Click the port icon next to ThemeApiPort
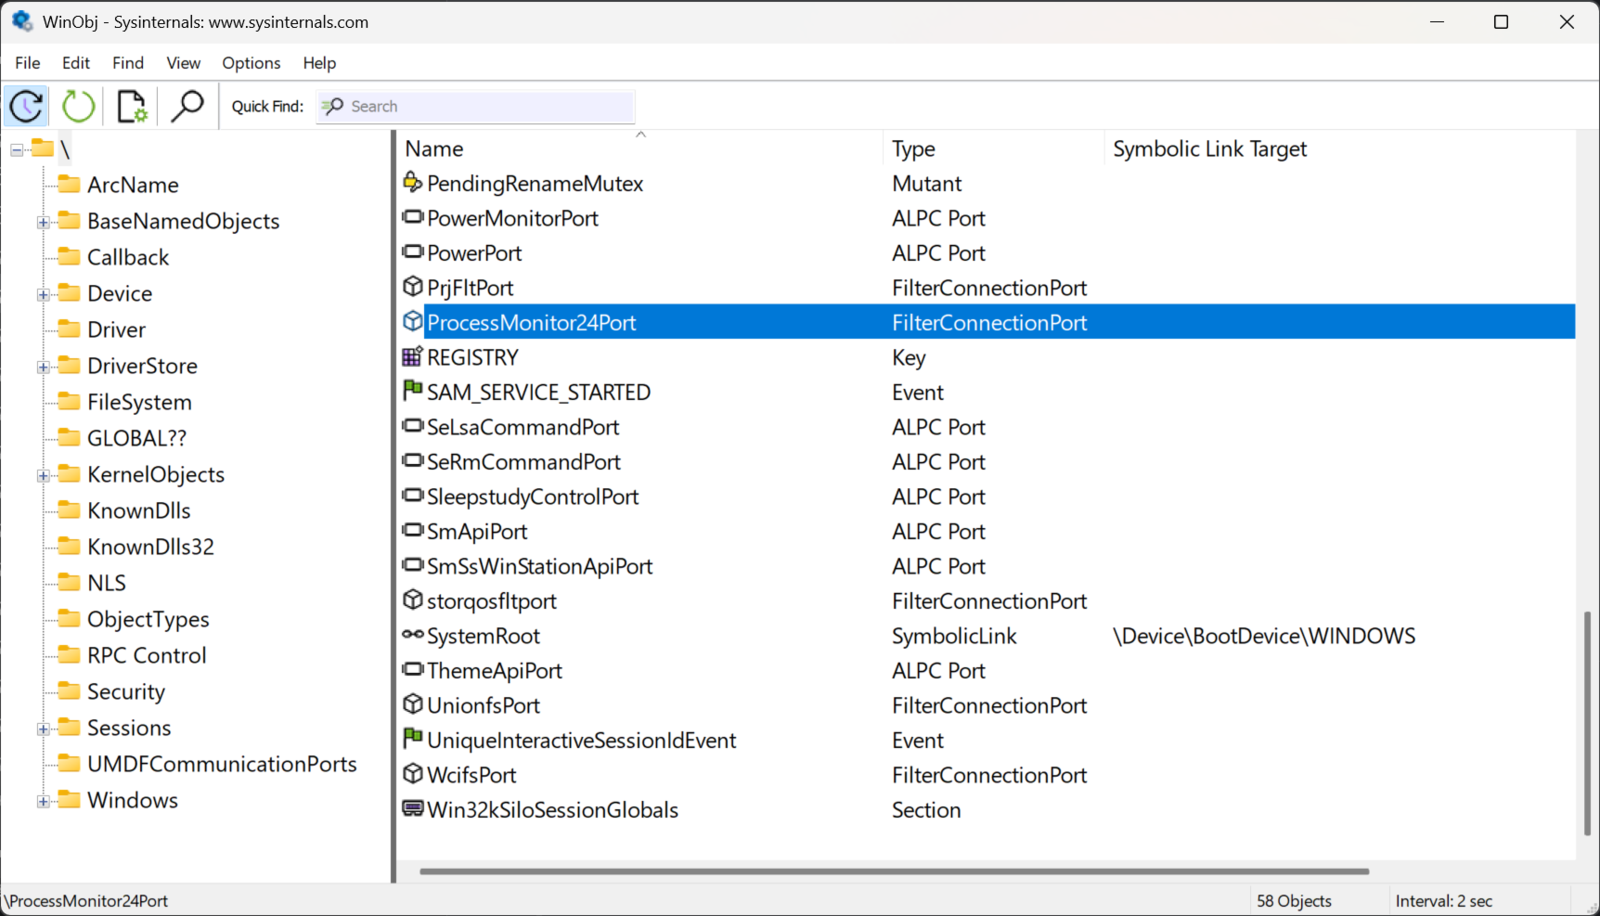 click(x=412, y=669)
